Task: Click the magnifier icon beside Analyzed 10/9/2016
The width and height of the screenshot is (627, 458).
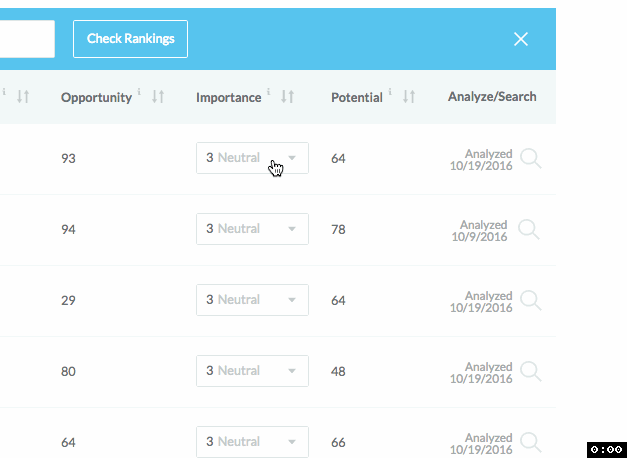Action: point(529,230)
